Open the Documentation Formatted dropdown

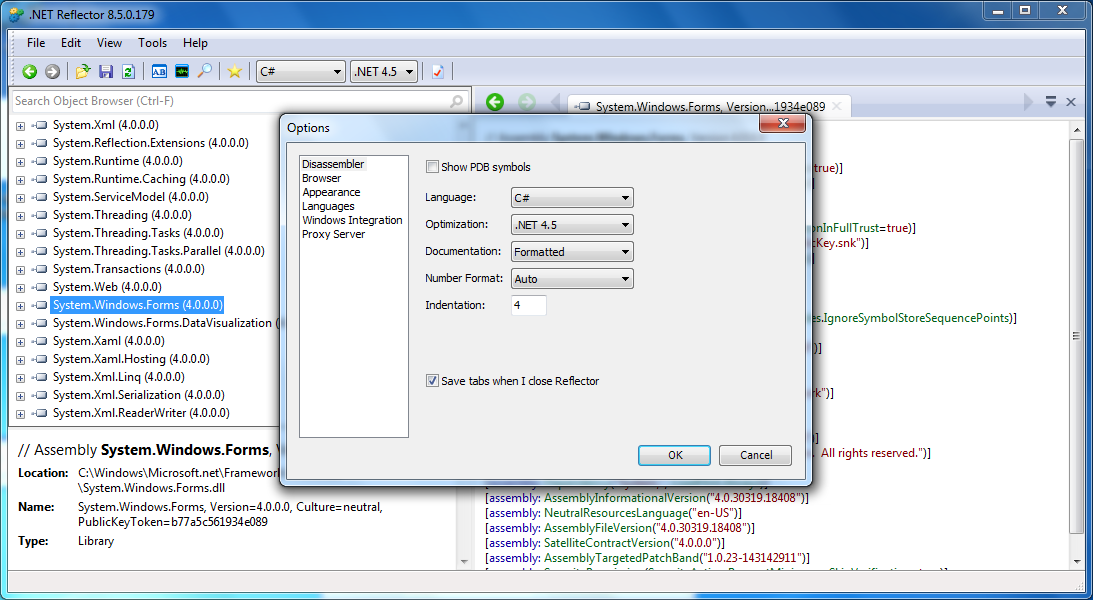(572, 252)
